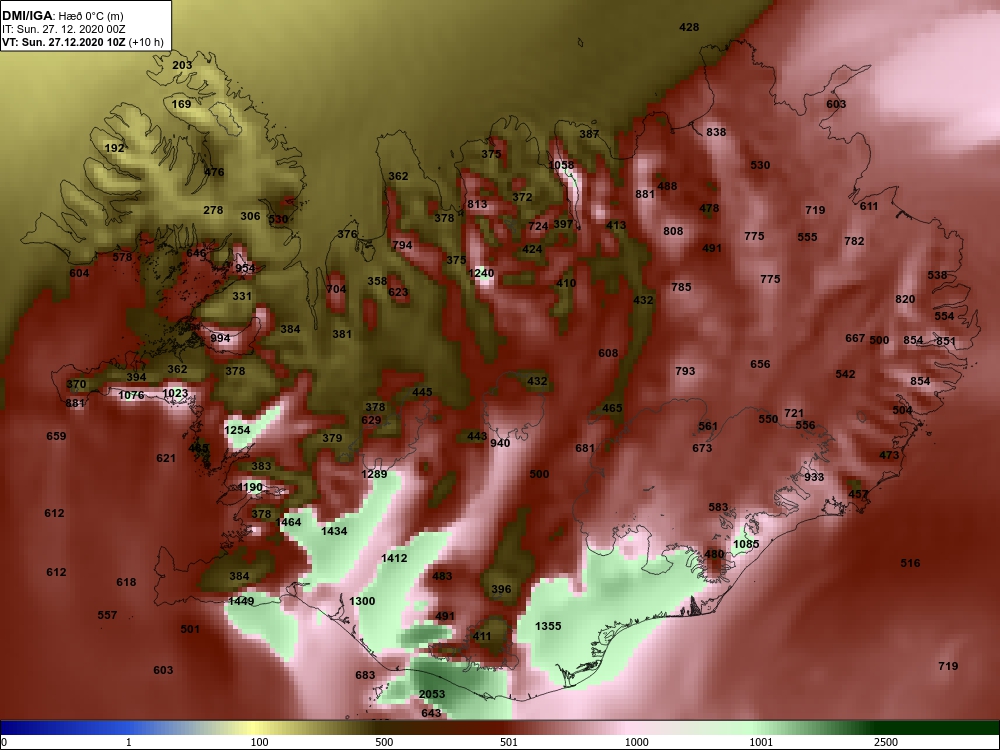Click the 1355 value on the map
Screen dimensions: 1000x750
point(548,626)
